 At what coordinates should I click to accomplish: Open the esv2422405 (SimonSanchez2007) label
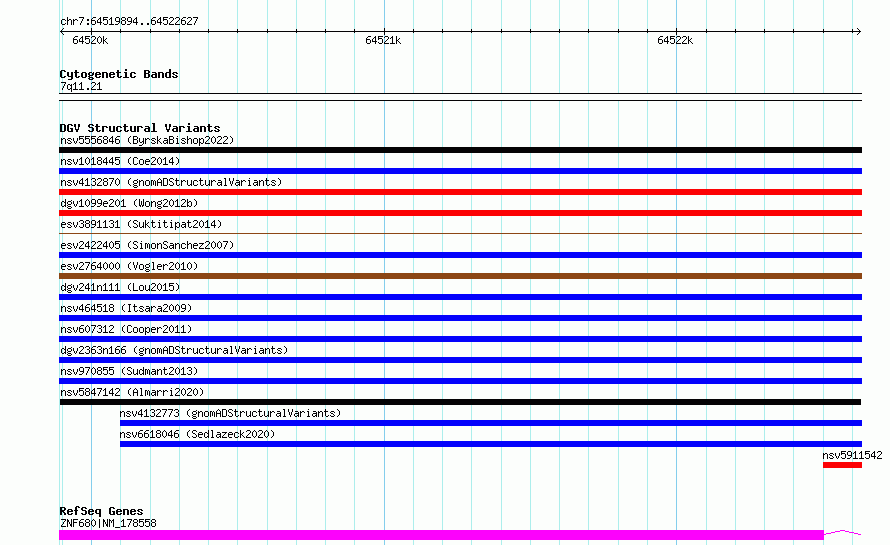coord(147,245)
